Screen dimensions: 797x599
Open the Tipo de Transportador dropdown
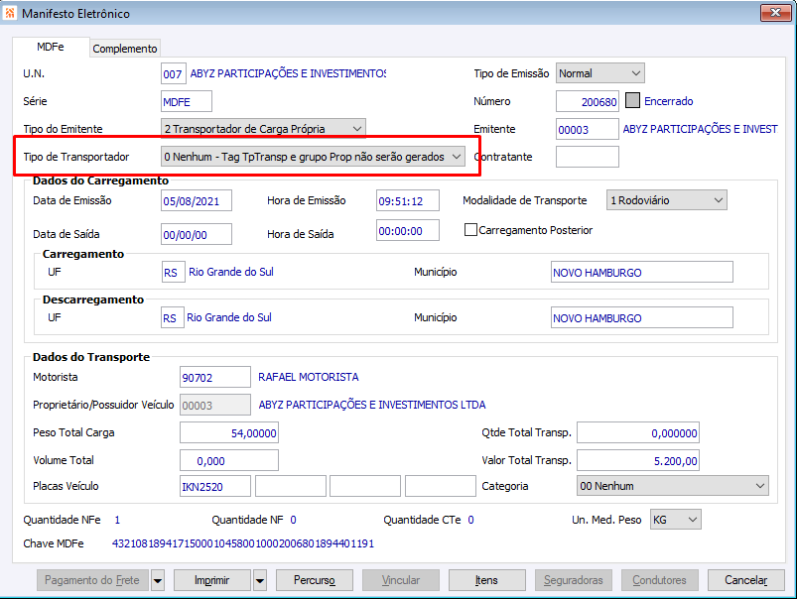(x=313, y=157)
